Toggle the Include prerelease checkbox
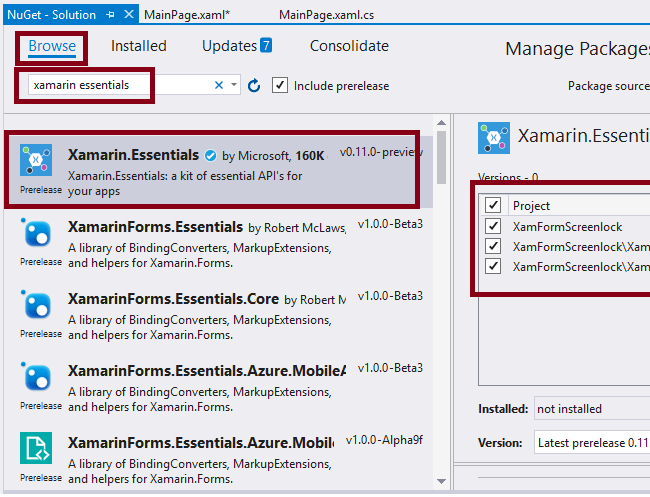 tap(281, 86)
